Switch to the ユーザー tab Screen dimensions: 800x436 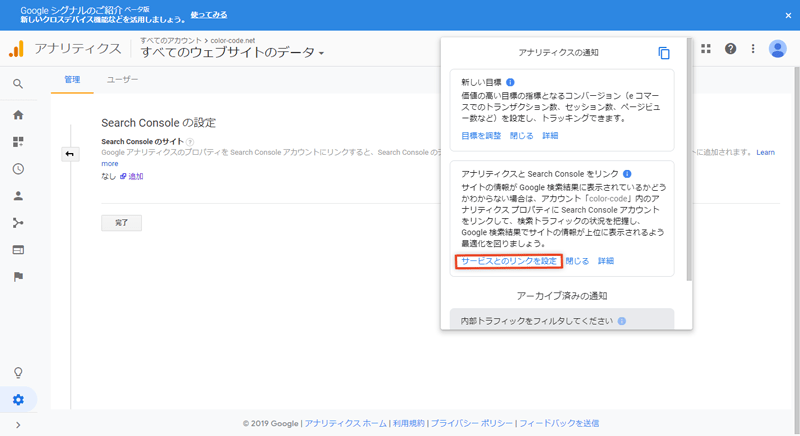coord(122,80)
